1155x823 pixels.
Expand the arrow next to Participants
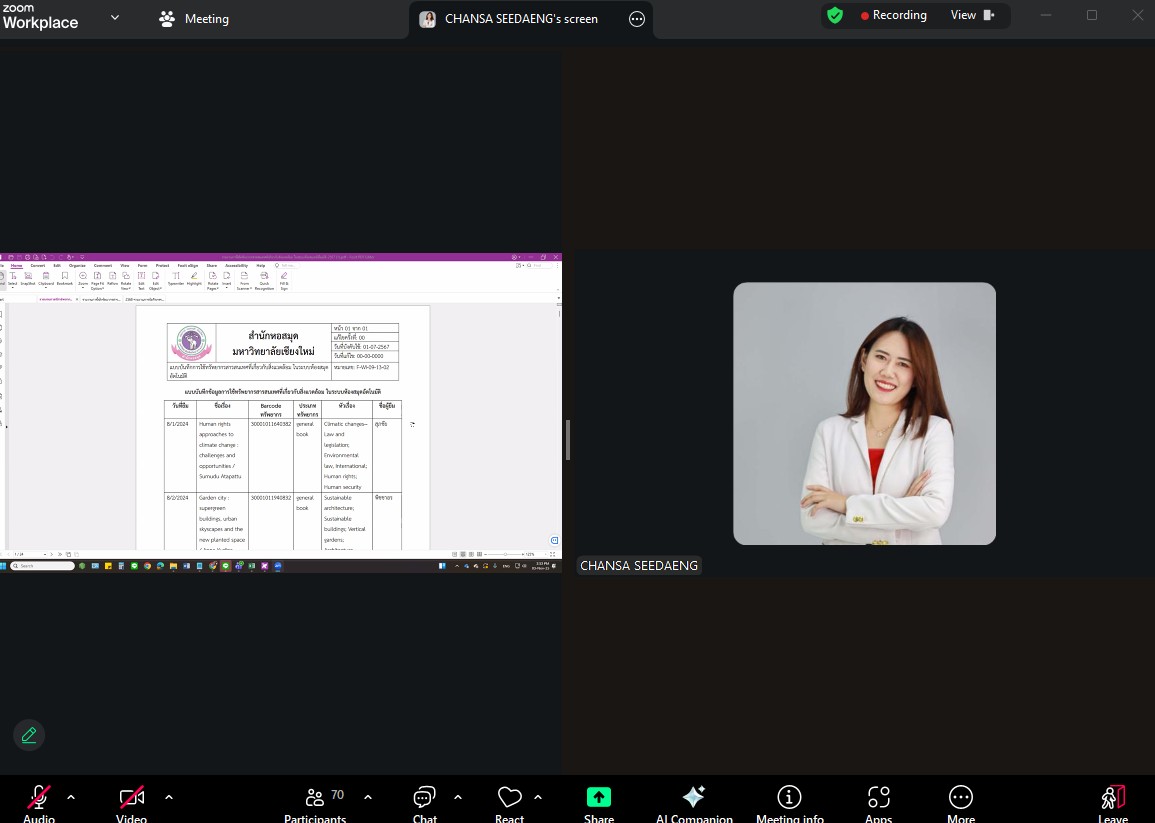point(368,797)
